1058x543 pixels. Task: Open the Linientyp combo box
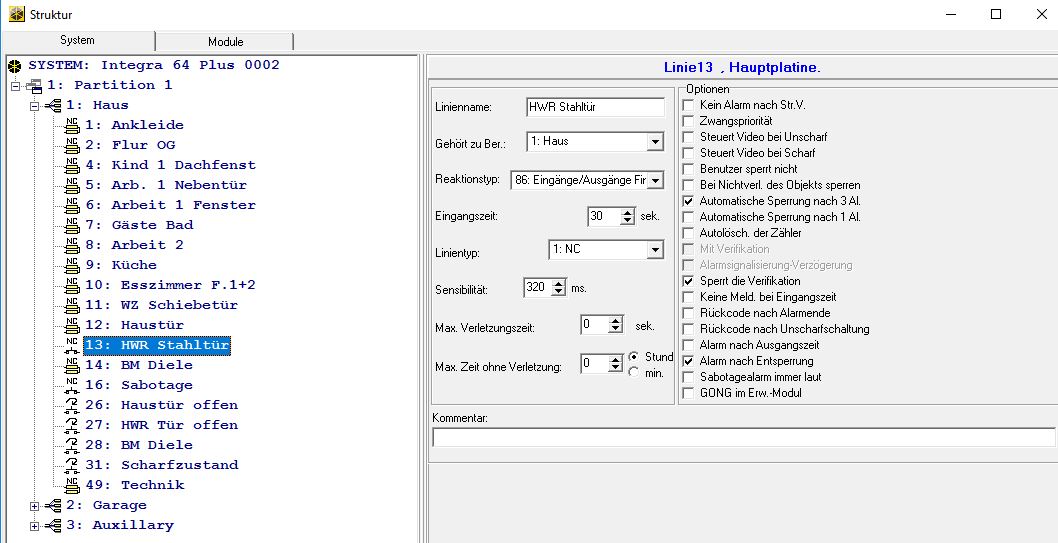(655, 248)
